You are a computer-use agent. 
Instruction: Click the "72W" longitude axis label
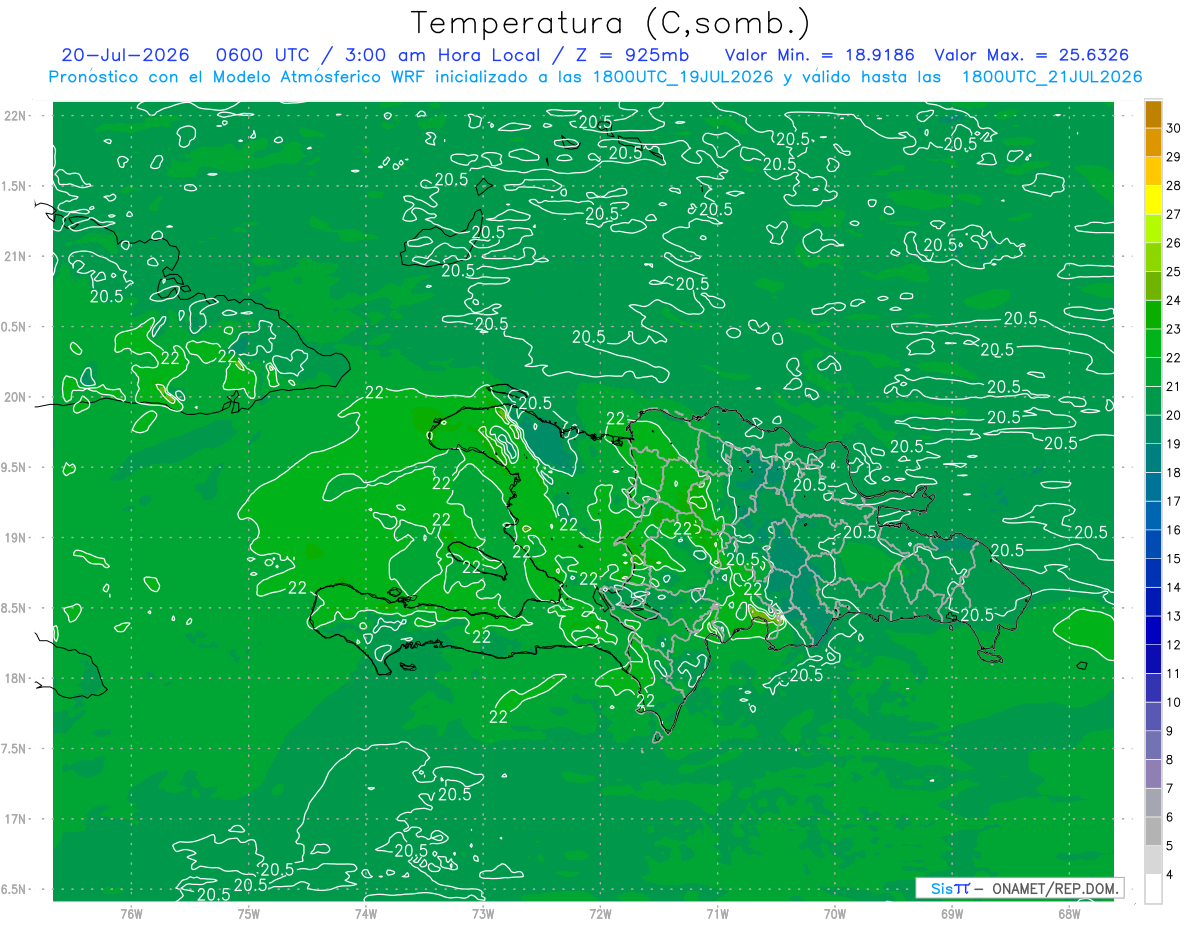[600, 913]
